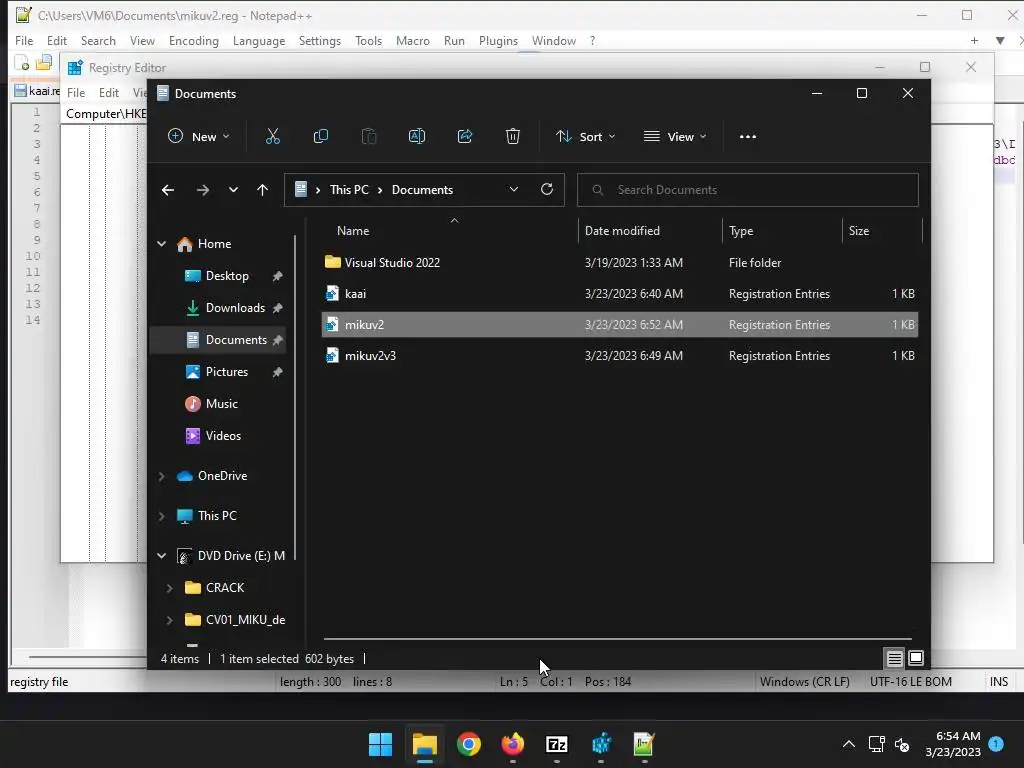Select Music in navigation pane
This screenshot has width=1024, height=768.
(224, 404)
